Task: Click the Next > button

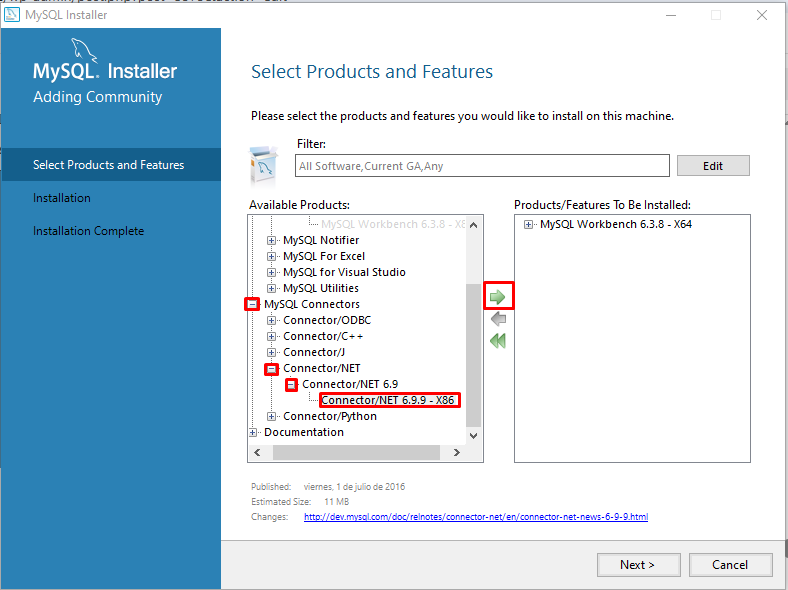Action: [x=638, y=565]
